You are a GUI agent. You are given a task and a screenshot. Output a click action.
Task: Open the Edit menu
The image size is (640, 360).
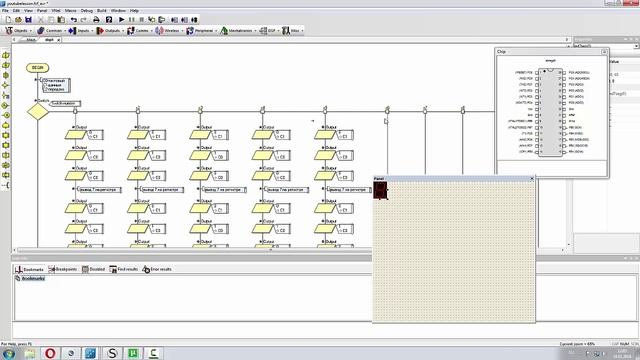[16, 10]
